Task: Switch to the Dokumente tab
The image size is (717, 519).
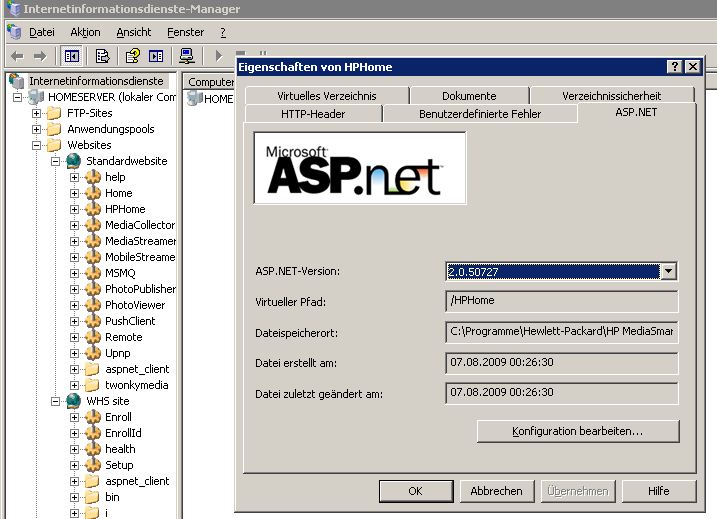Action: [x=469, y=96]
